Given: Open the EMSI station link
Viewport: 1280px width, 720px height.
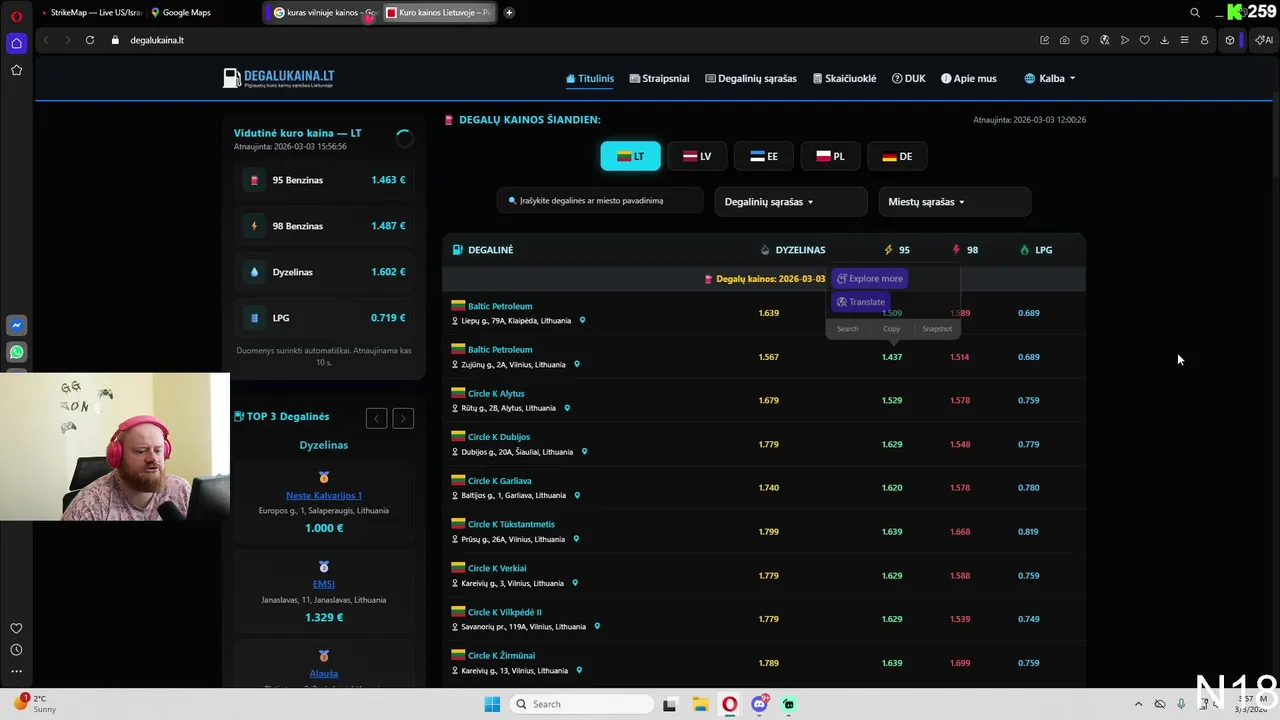Looking at the screenshot, I should coord(324,584).
